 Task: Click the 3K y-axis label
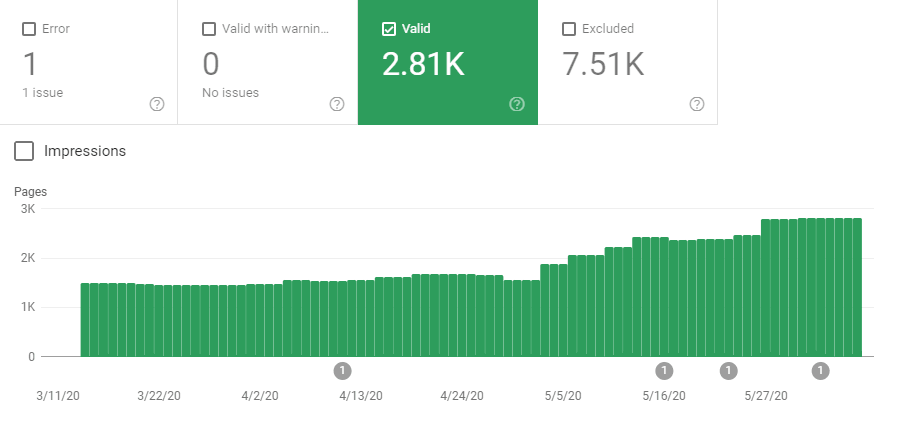tap(28, 209)
